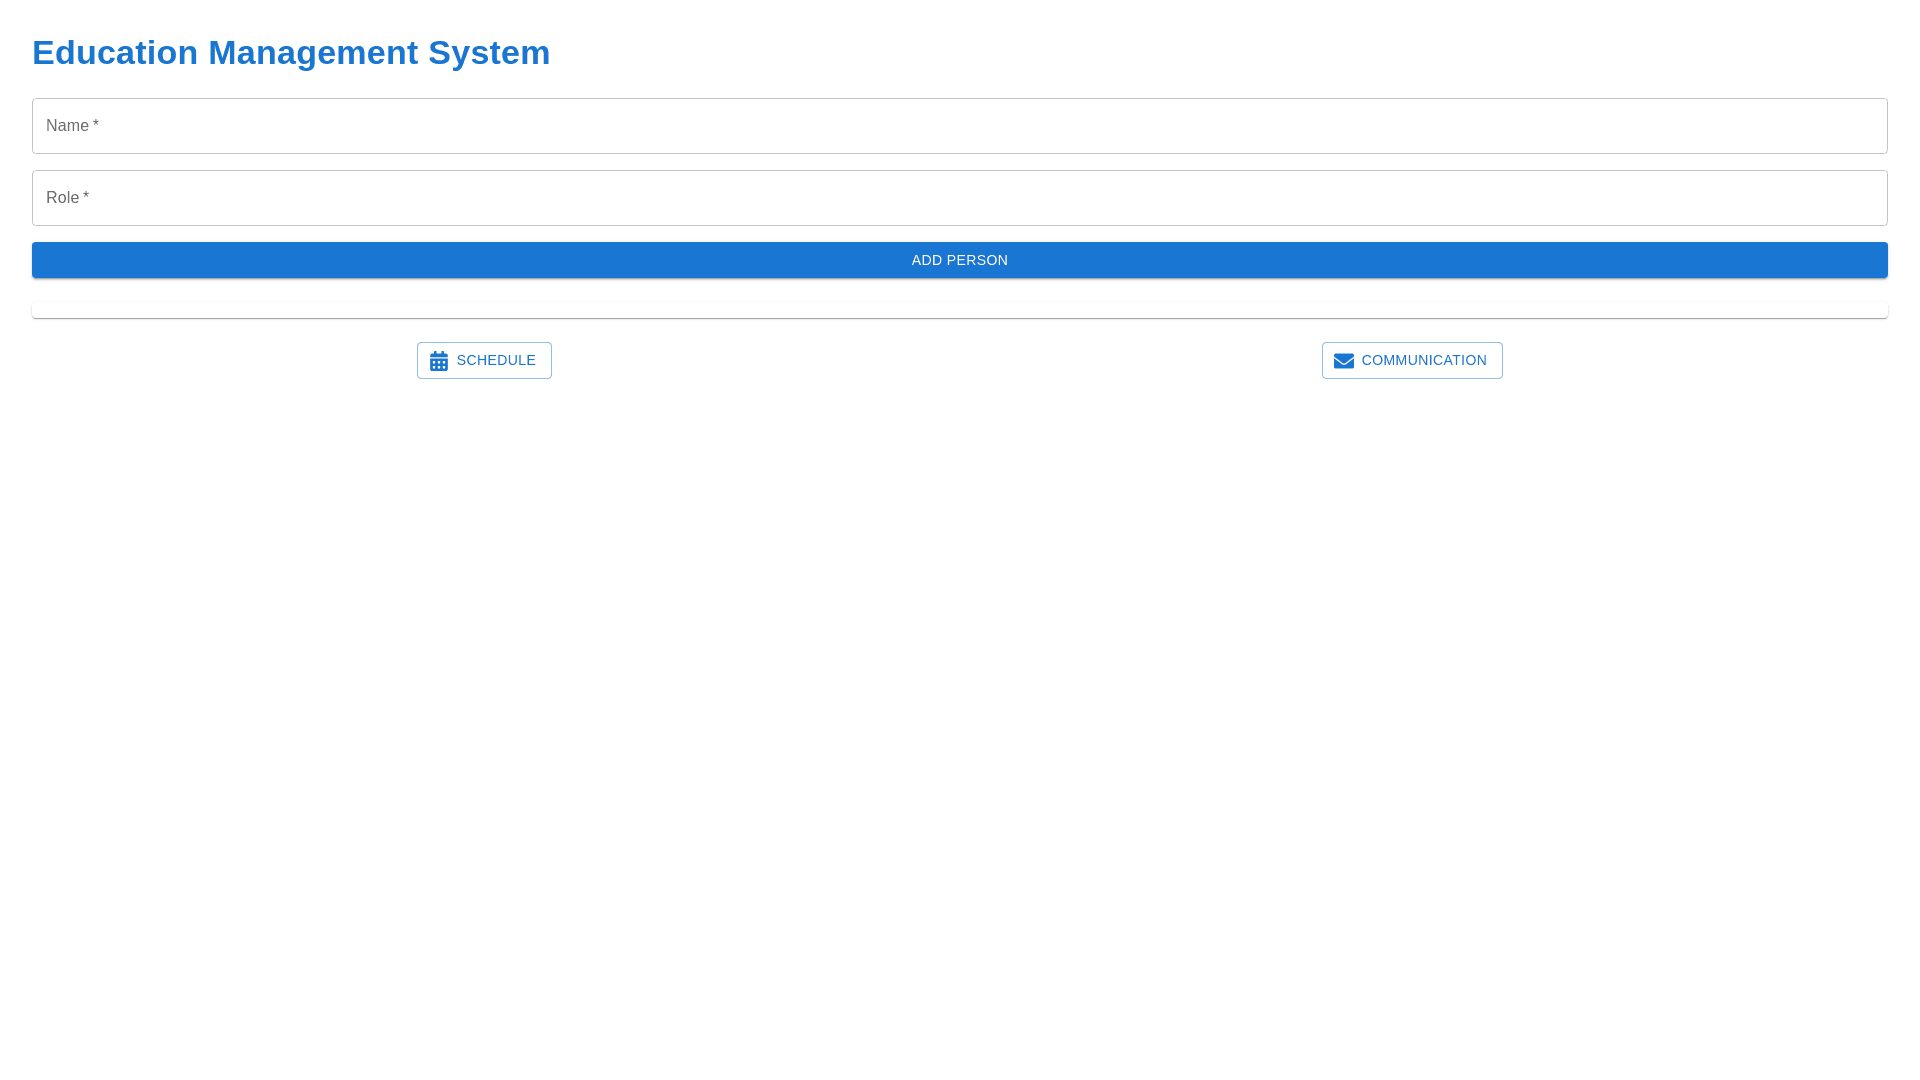Click the SCHEDULE text label
This screenshot has height=1080, width=1920.
tap(496, 360)
